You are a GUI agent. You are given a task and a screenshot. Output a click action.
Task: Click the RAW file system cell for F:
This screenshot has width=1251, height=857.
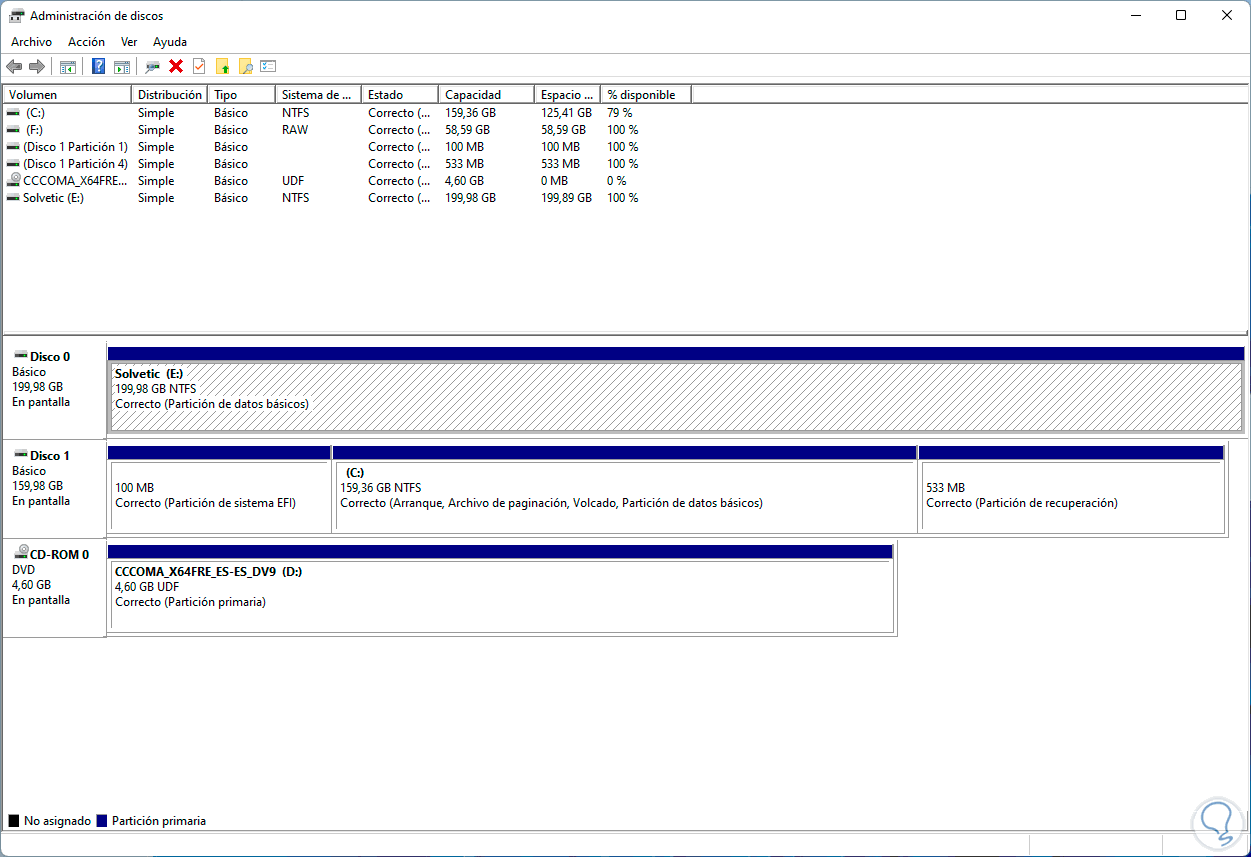point(295,130)
